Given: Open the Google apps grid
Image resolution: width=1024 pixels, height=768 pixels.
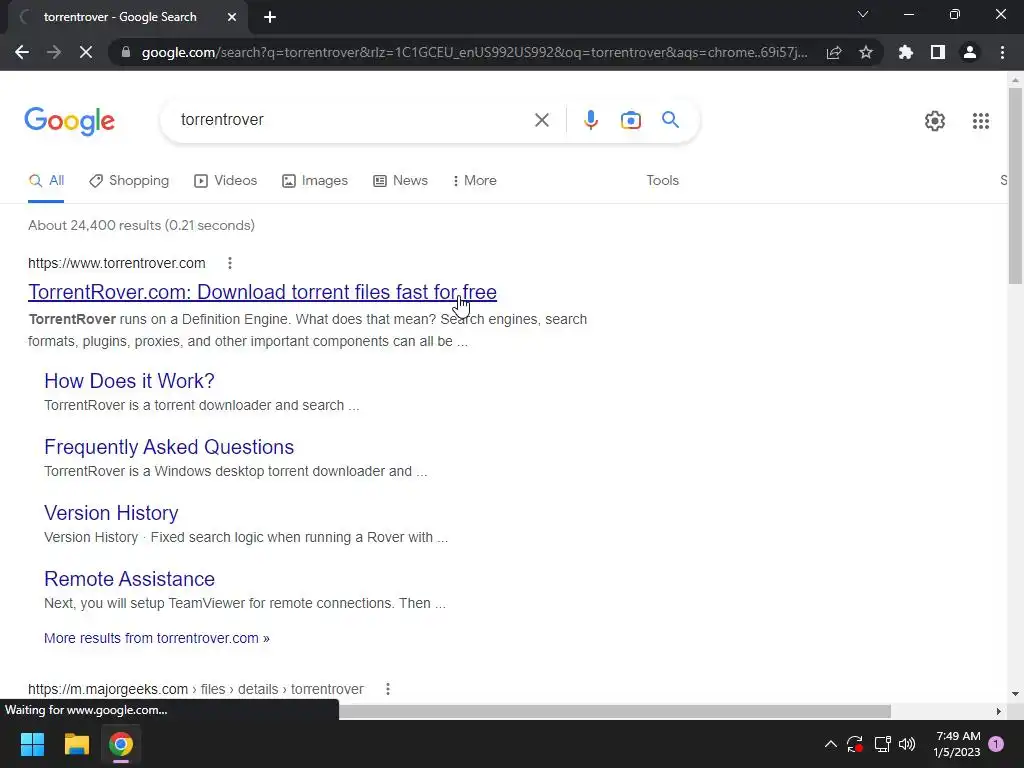Looking at the screenshot, I should (x=980, y=121).
